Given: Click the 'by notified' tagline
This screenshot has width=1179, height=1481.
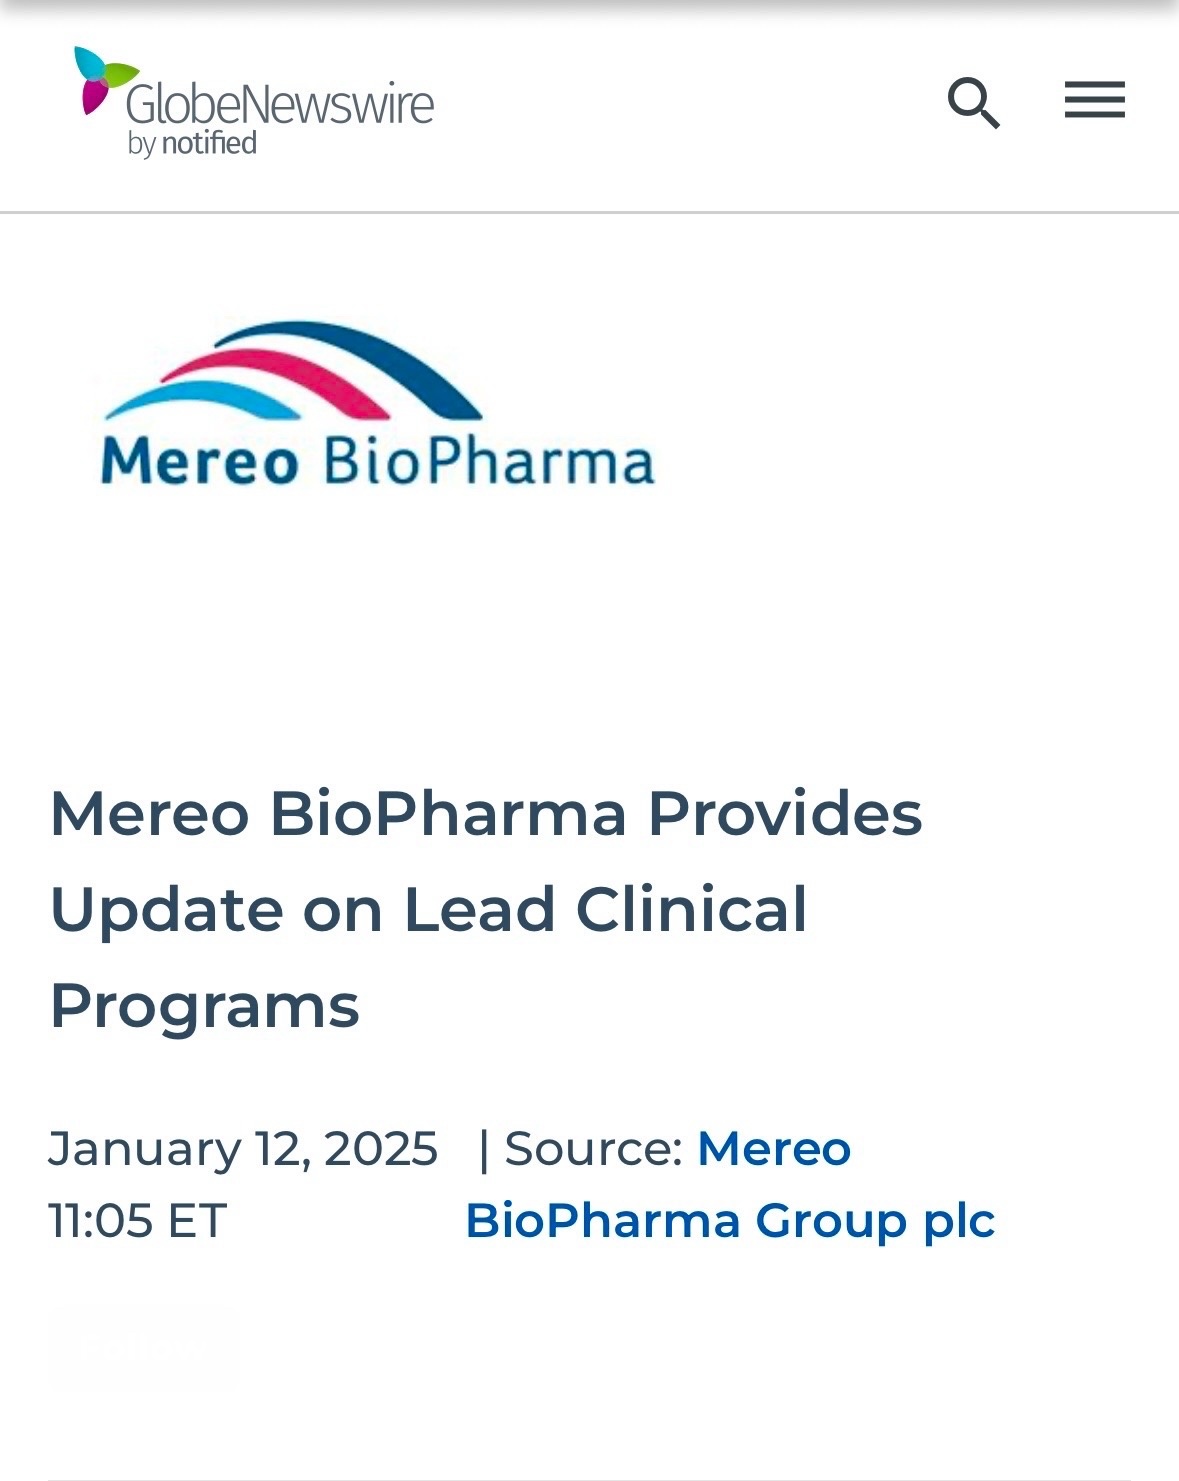Looking at the screenshot, I should coord(192,144).
